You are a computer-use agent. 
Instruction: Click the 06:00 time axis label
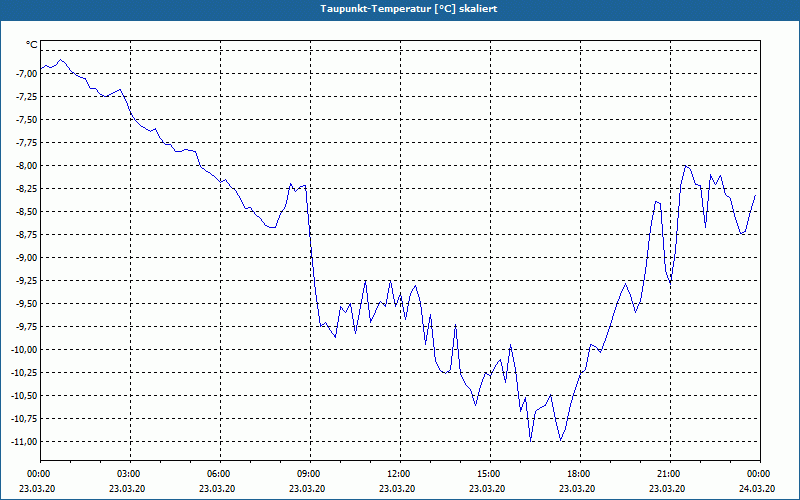[220, 474]
